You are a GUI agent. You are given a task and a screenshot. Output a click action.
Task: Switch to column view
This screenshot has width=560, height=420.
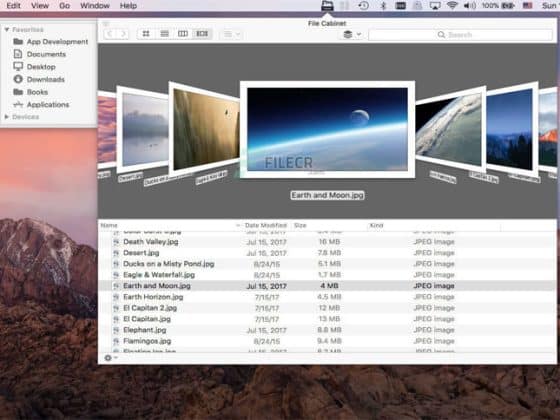[x=183, y=34]
